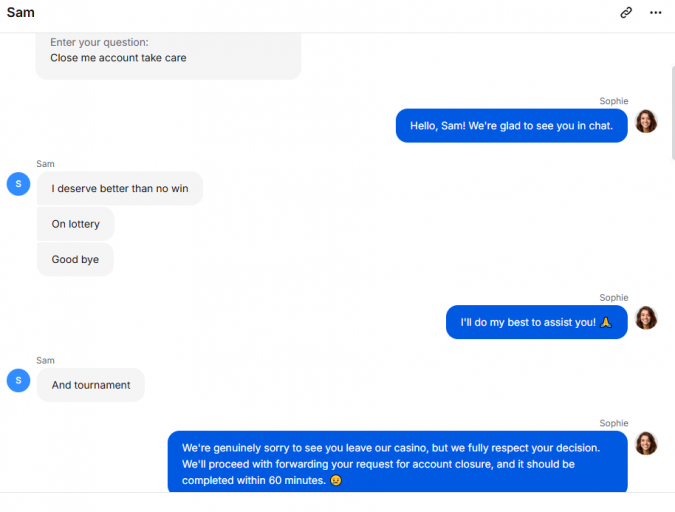Select the 'And tournament' message bubble

coord(91,385)
